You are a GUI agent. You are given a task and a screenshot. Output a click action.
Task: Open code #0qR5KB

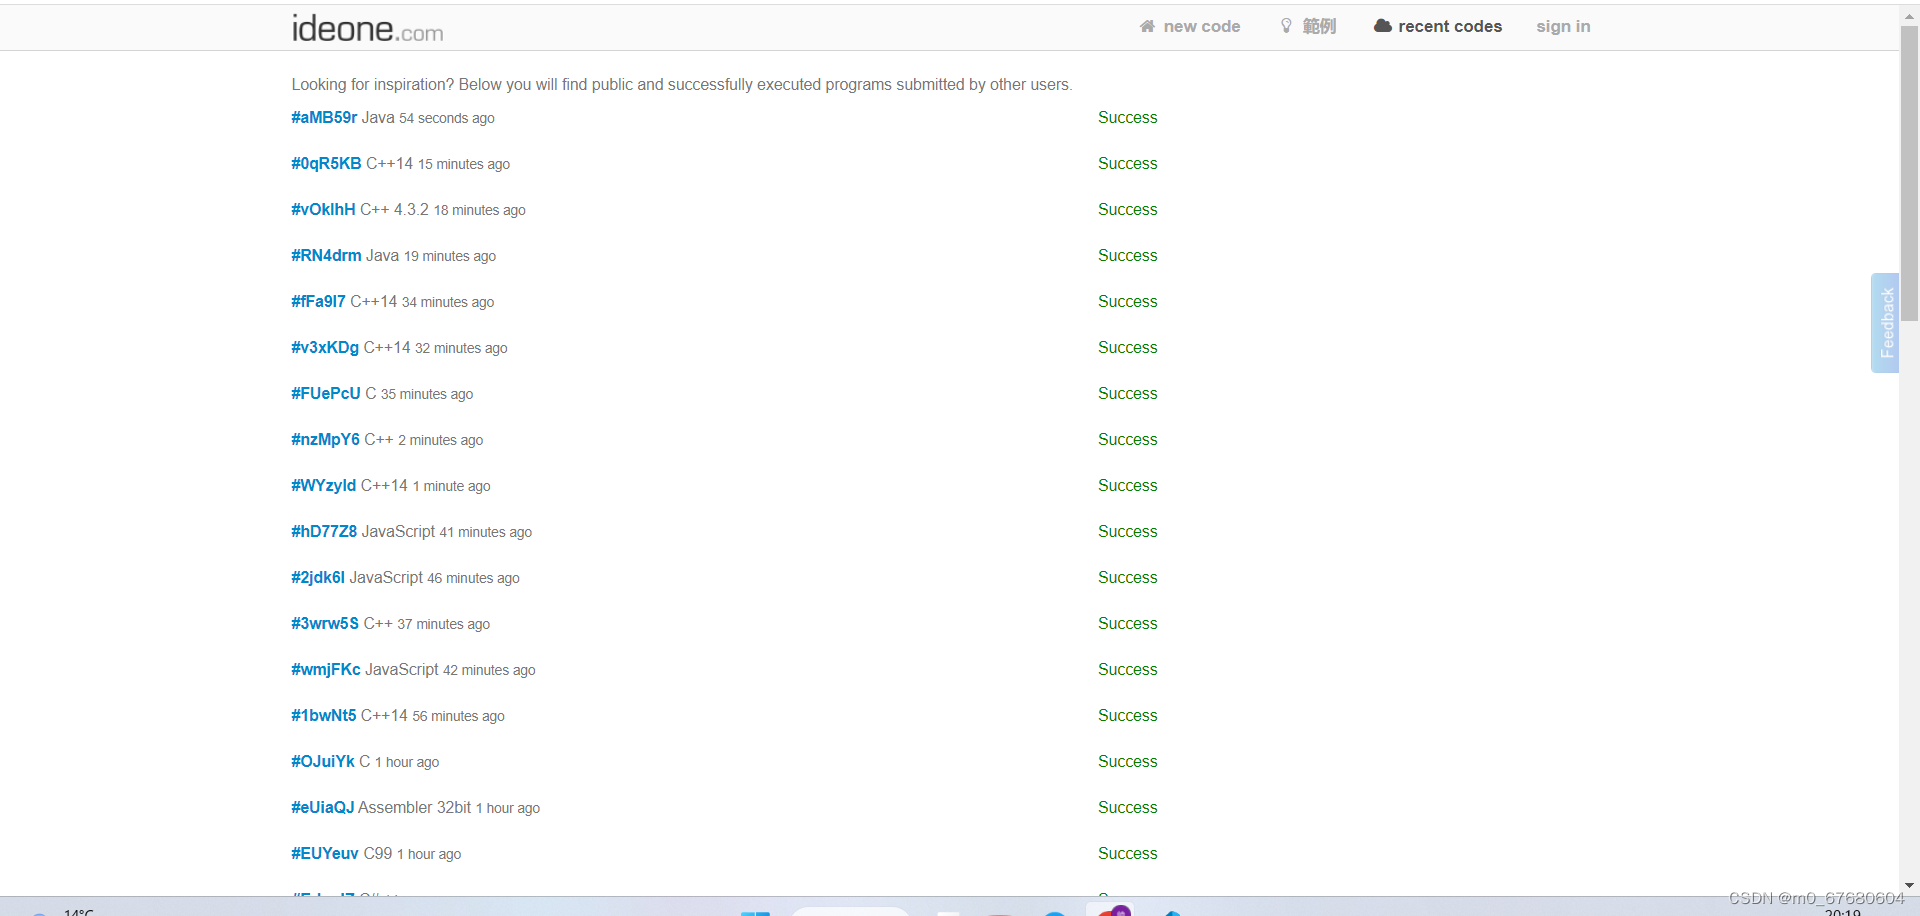tap(326, 163)
